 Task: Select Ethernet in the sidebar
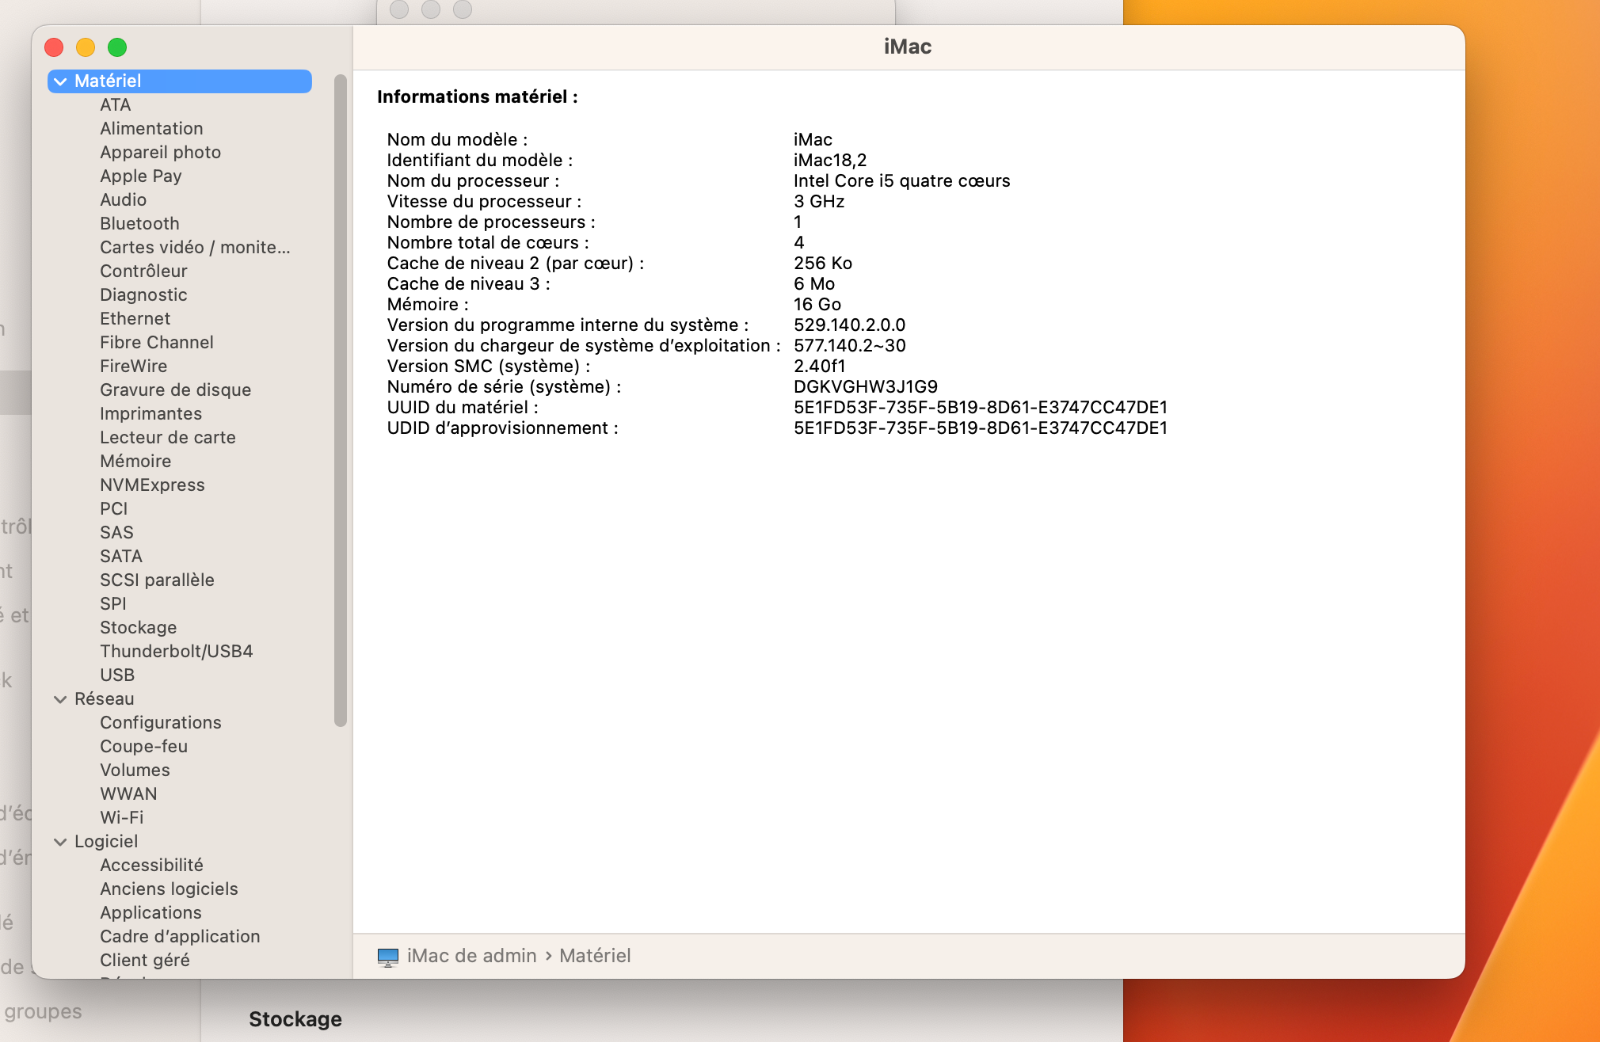coord(135,319)
